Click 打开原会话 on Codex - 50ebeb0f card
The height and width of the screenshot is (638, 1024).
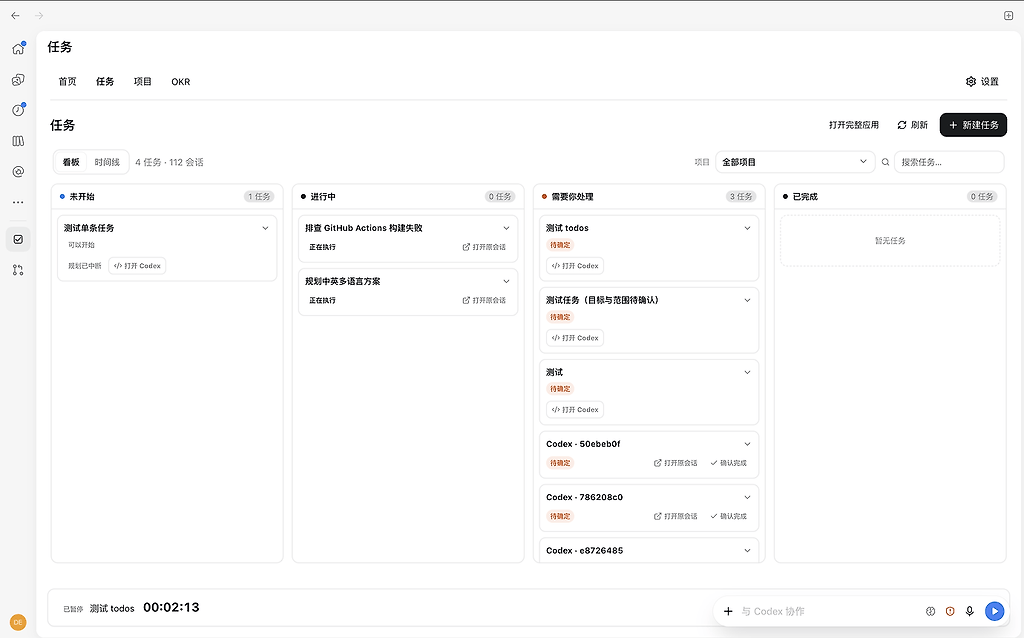675,463
